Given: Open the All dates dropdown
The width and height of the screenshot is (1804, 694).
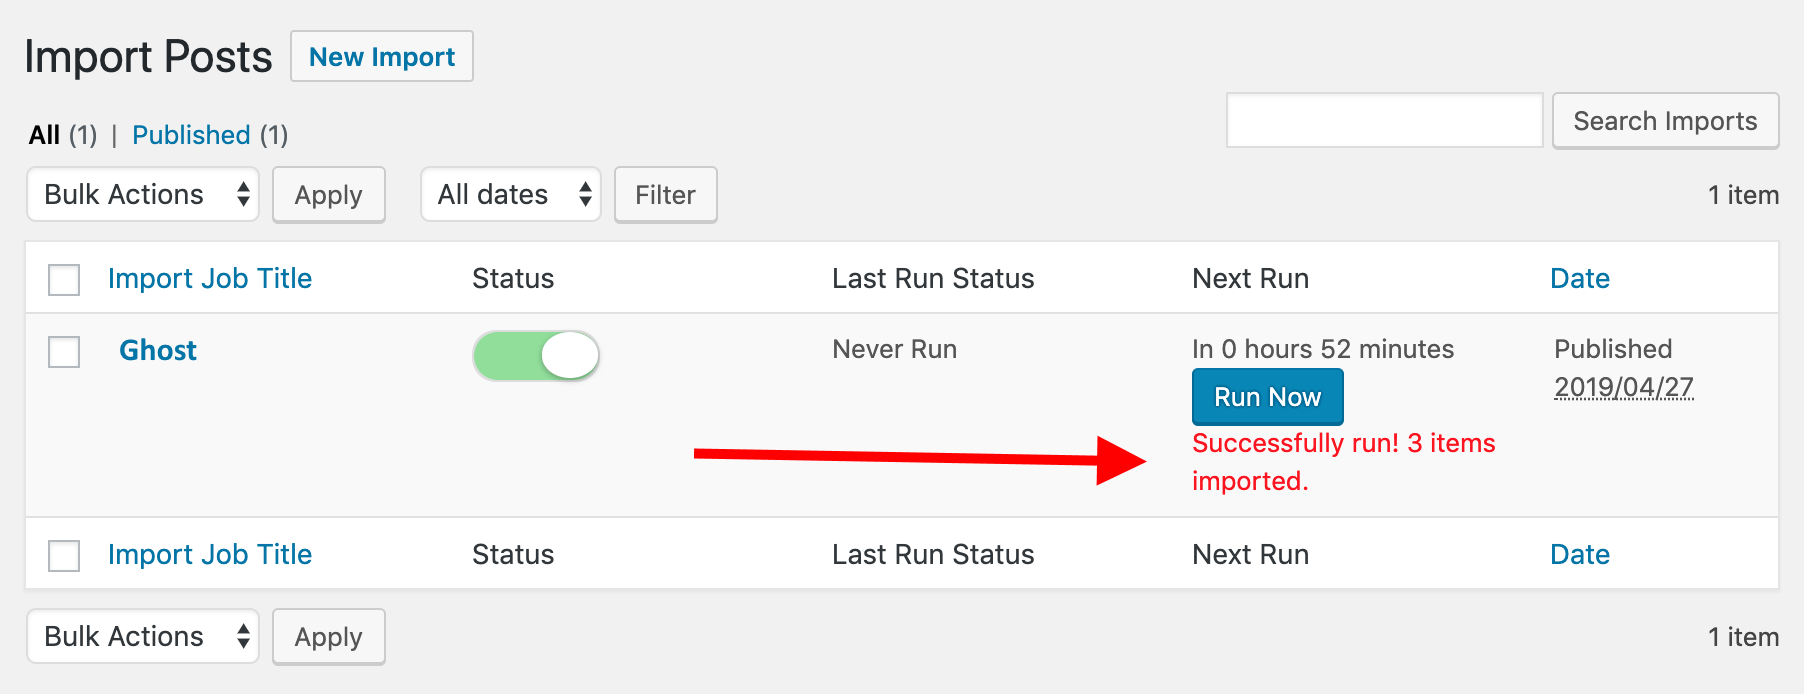Looking at the screenshot, I should coord(510,194).
